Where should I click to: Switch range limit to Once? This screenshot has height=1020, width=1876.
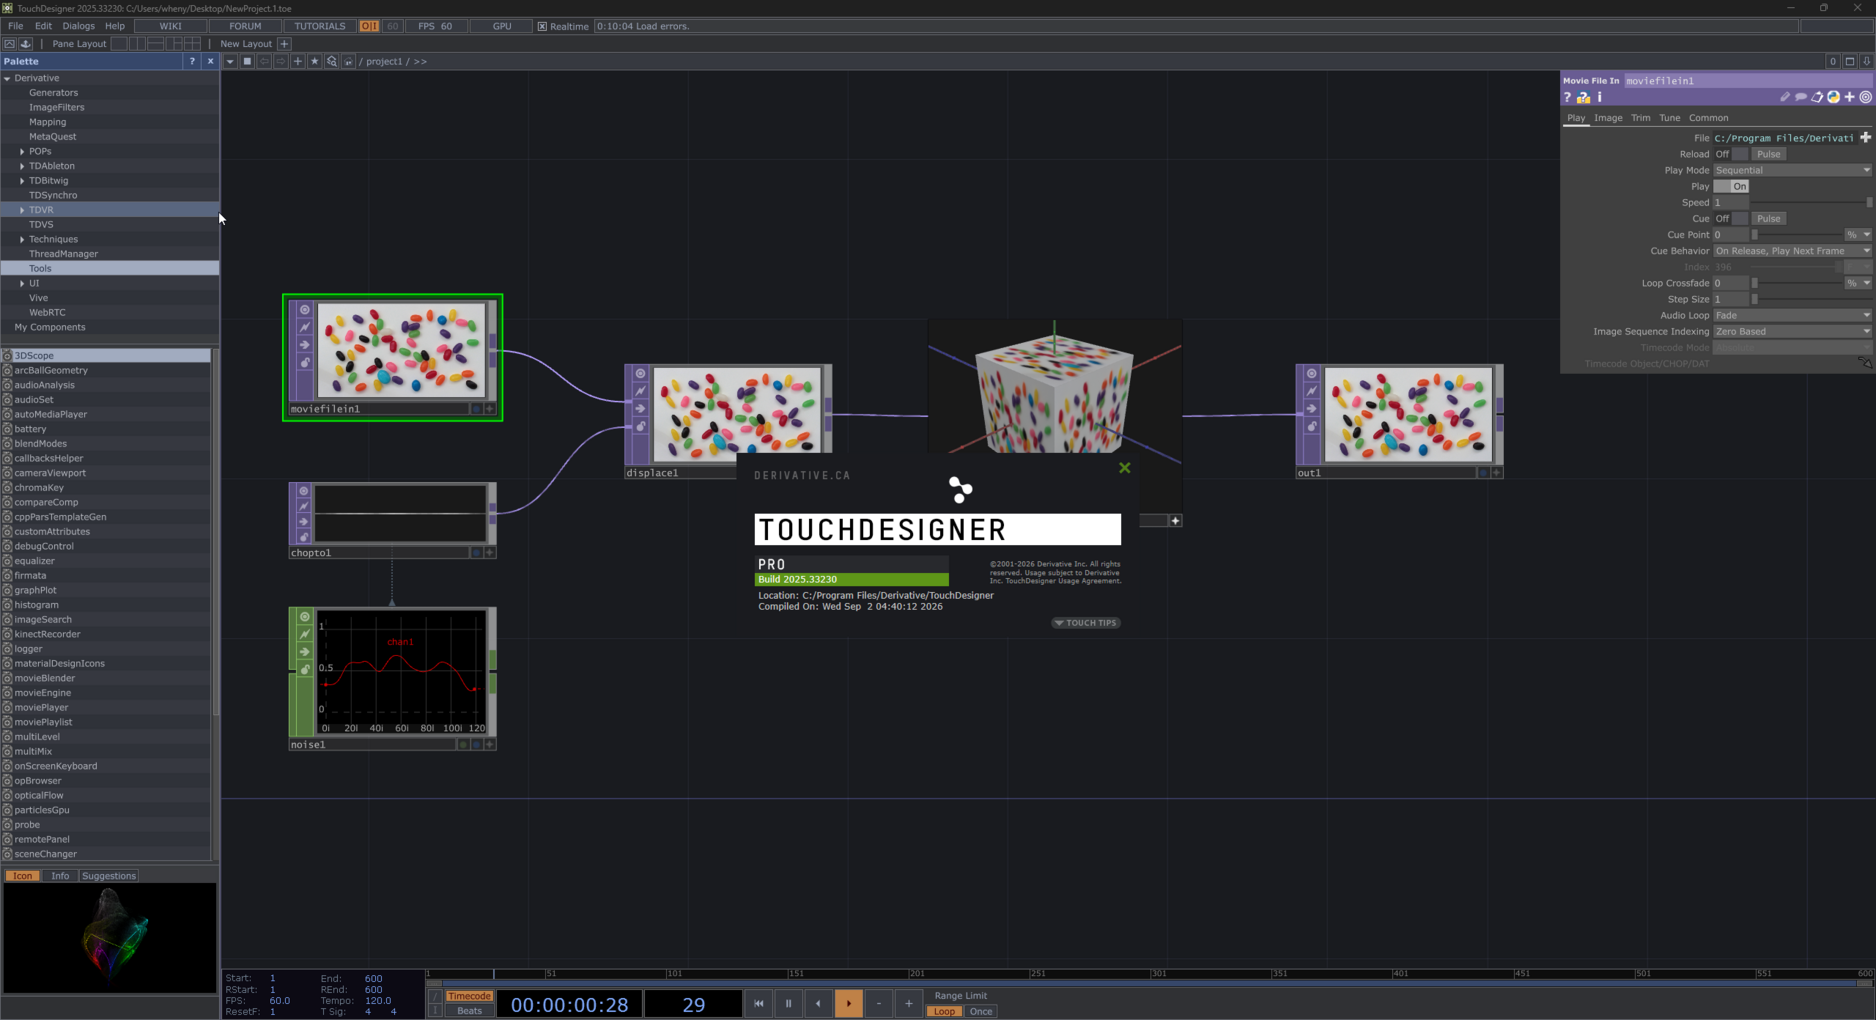pos(981,1011)
